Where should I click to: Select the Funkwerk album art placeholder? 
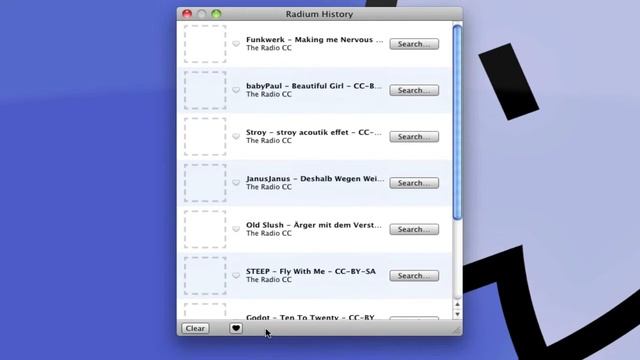[x=205, y=44]
